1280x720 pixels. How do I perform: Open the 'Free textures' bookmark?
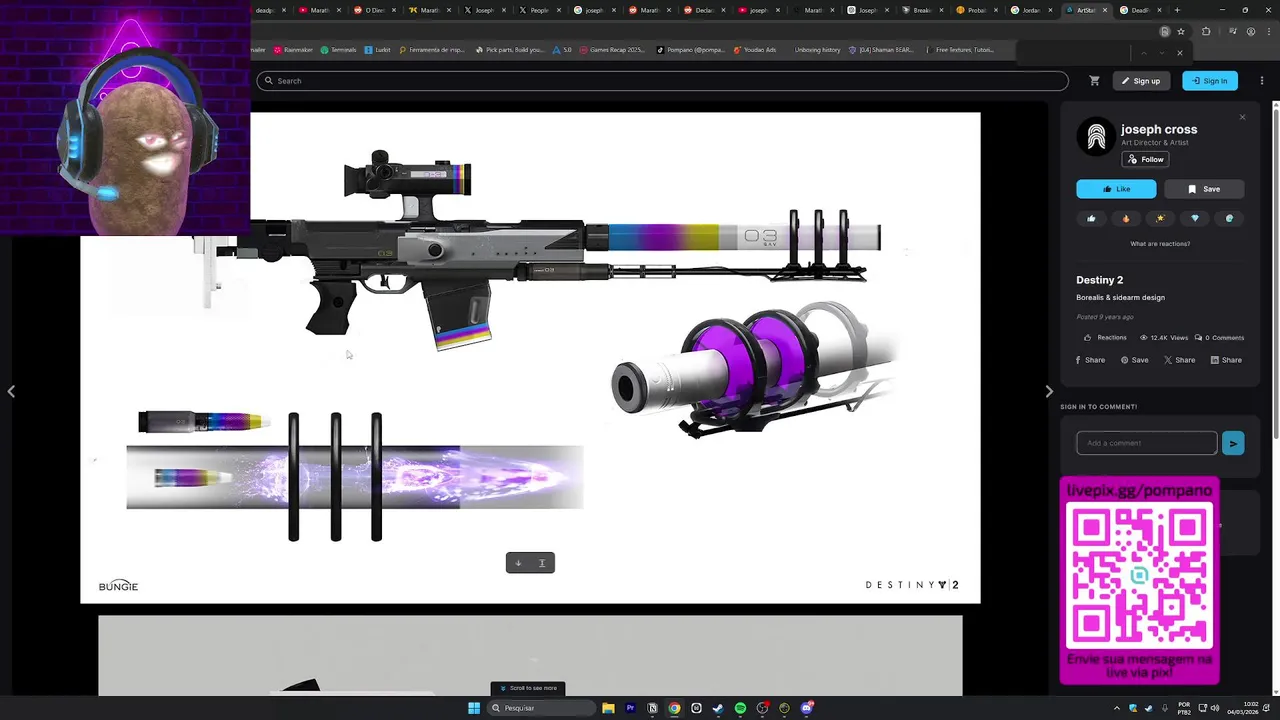(x=960, y=50)
